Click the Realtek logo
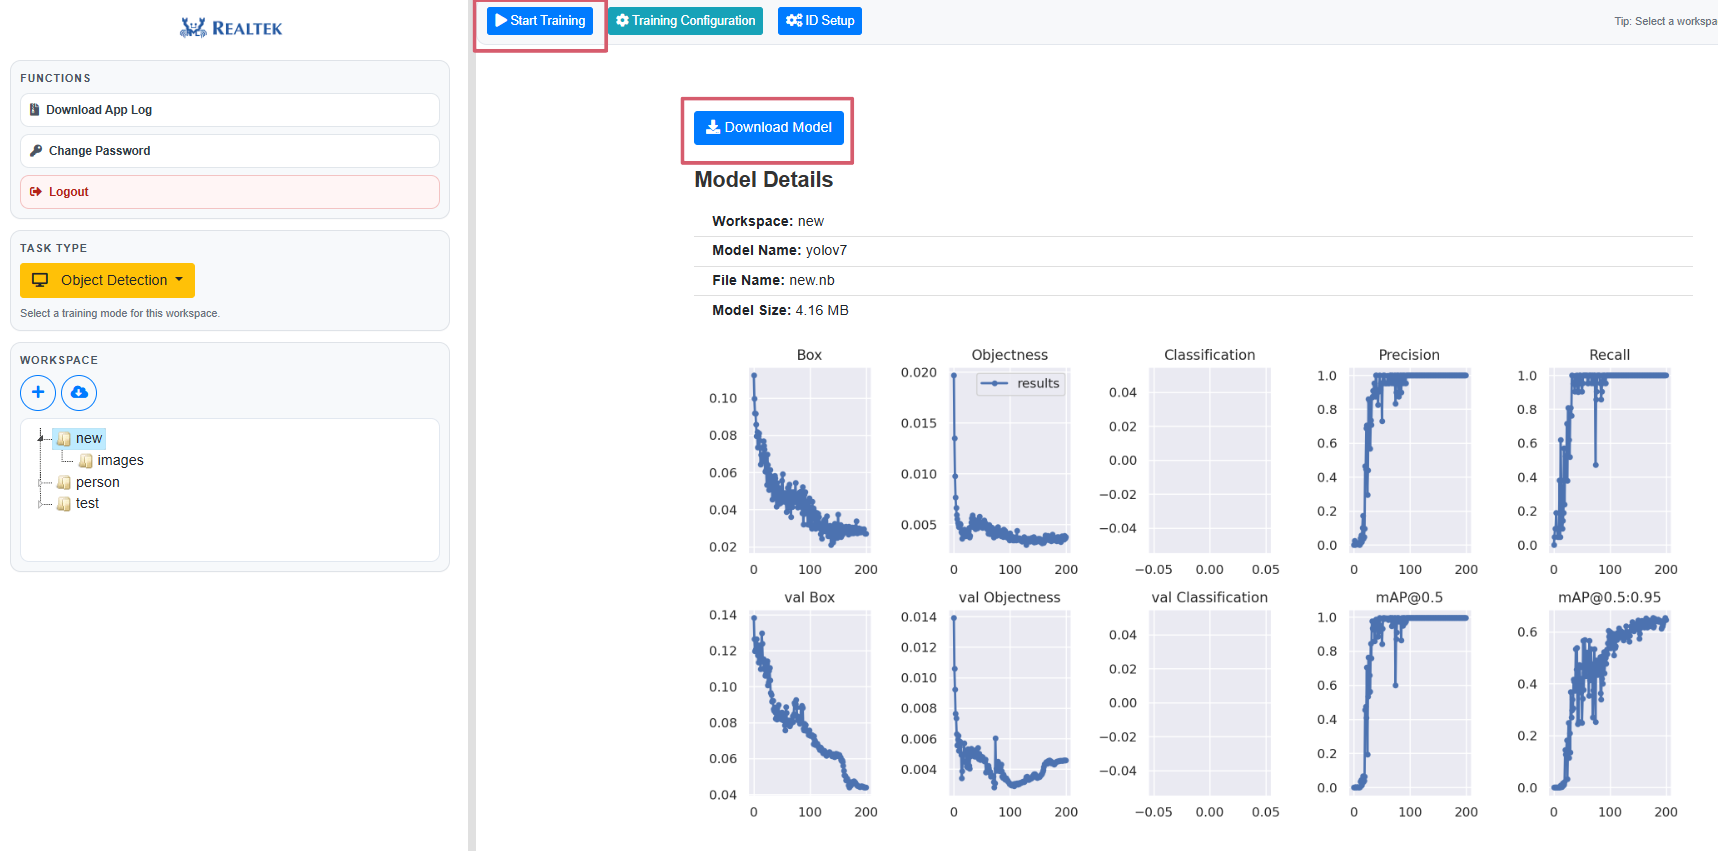 pyautogui.click(x=231, y=28)
